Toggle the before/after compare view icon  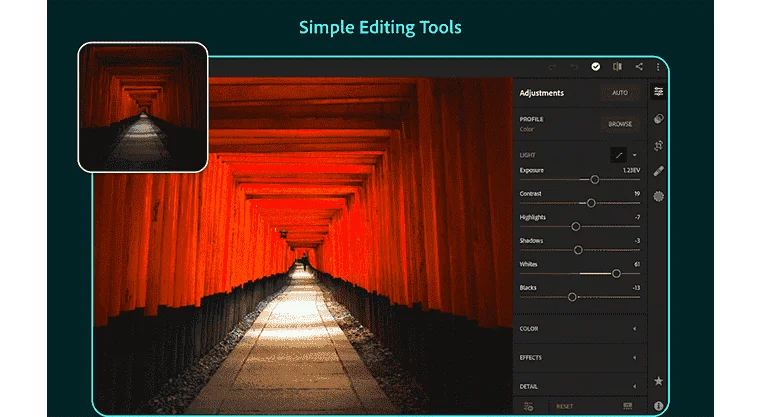coord(617,66)
